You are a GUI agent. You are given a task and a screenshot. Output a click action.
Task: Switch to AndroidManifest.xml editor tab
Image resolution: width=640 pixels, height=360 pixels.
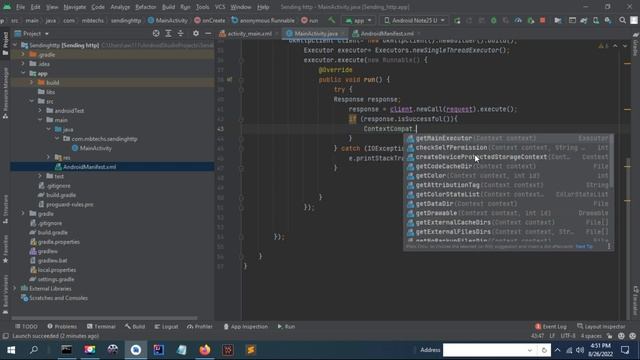386,33
